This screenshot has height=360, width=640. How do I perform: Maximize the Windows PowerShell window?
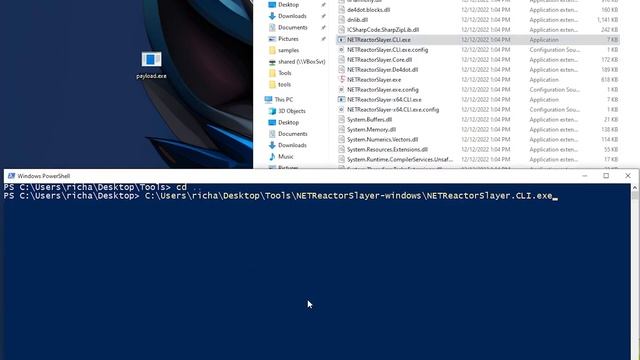tap(606, 176)
